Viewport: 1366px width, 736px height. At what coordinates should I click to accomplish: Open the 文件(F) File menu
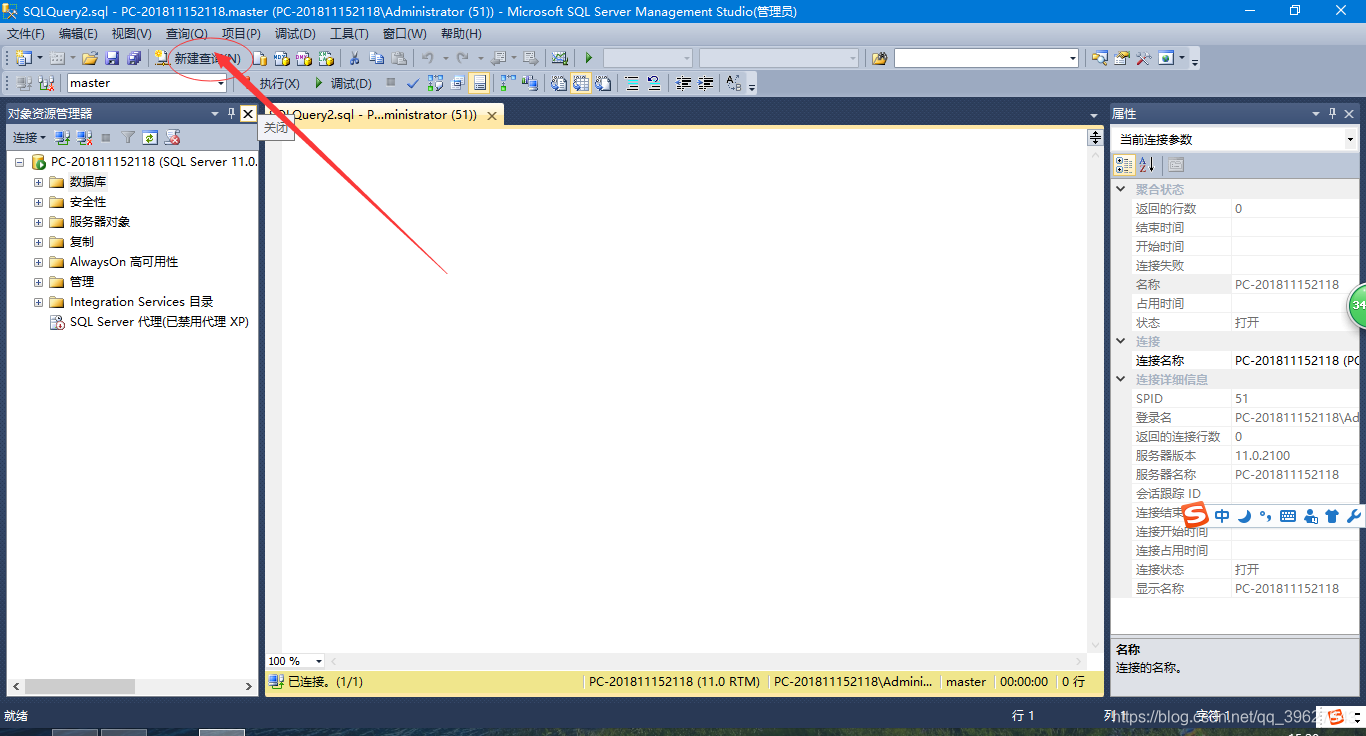[26, 34]
